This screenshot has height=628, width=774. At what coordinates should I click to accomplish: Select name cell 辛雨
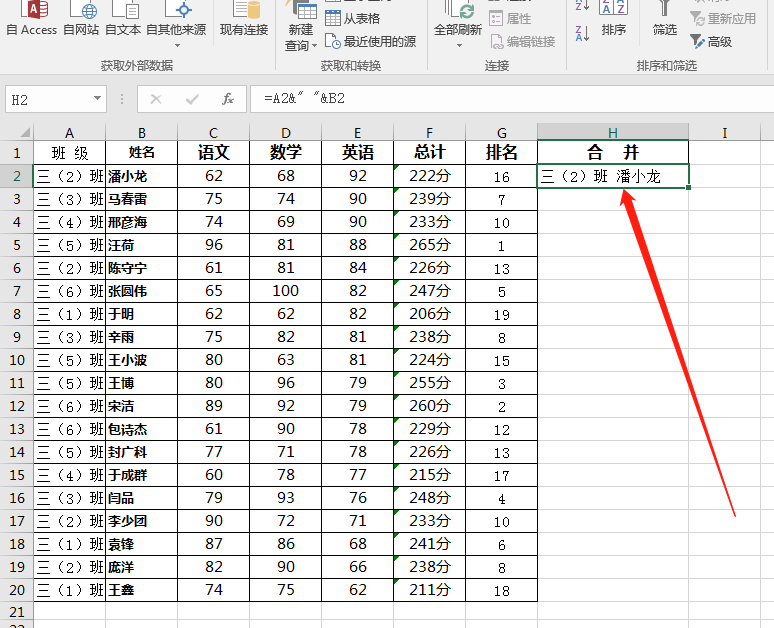142,337
